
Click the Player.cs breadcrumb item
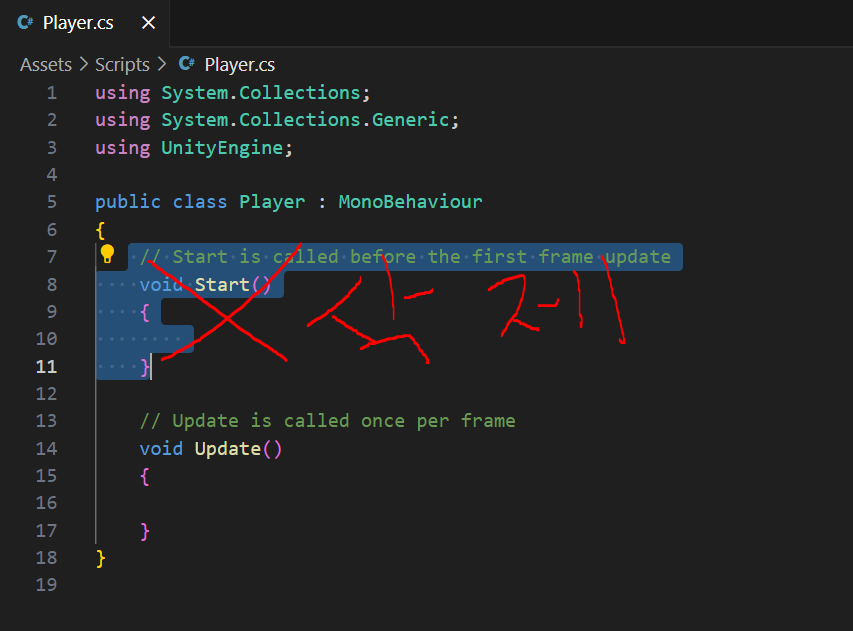(239, 65)
